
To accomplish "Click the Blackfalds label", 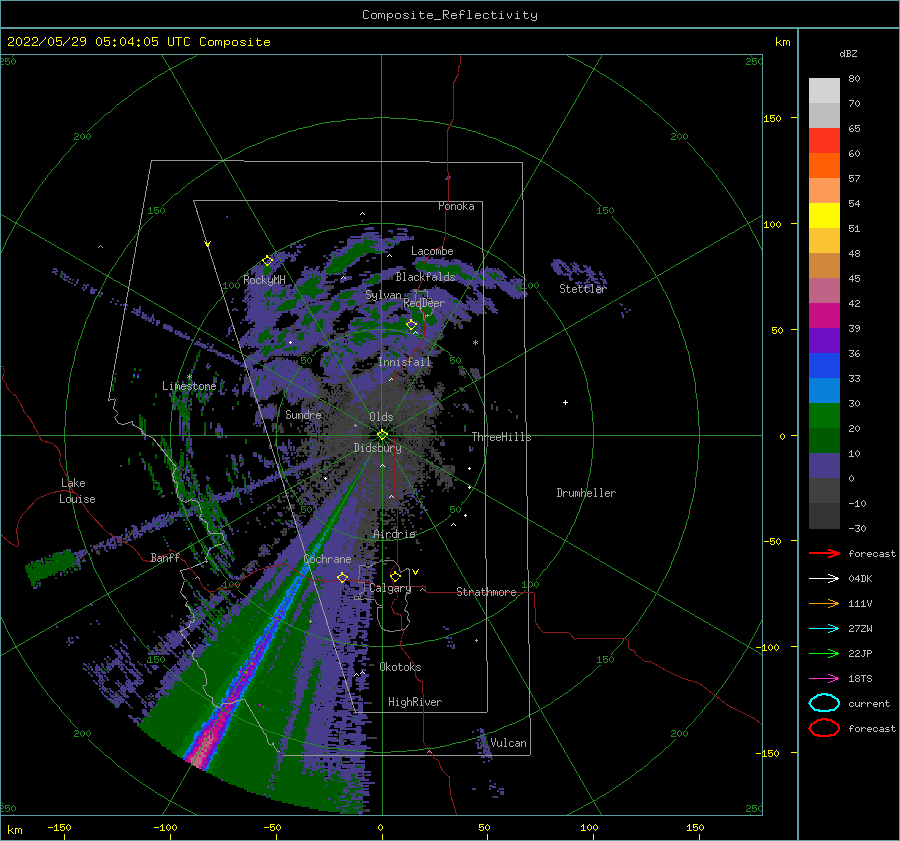I will [x=425, y=277].
